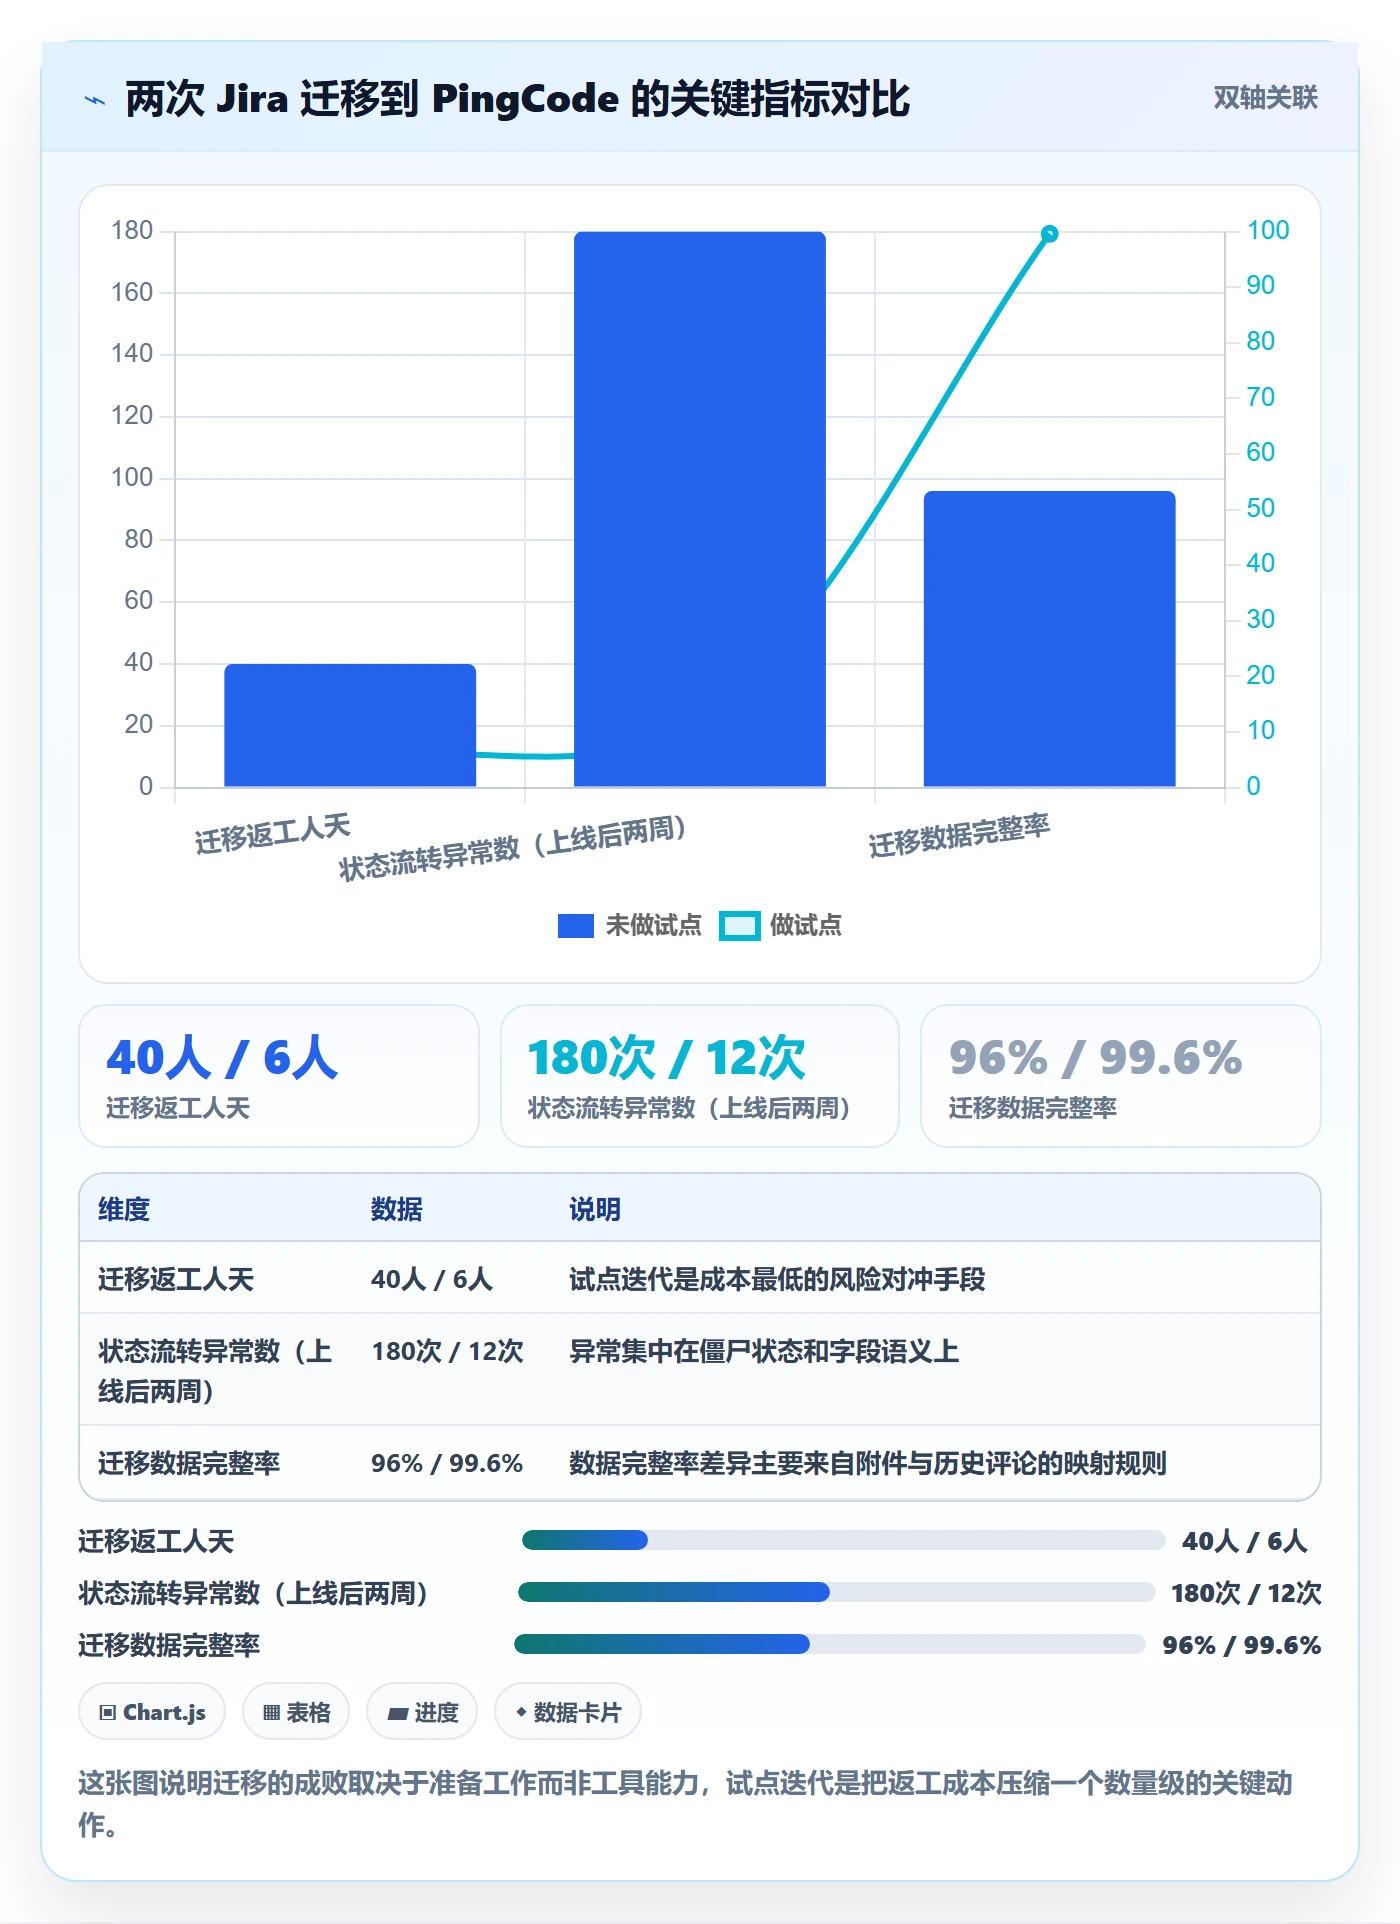Click the 迁移数据完整率 progress bar
Image resolution: width=1400 pixels, height=1924 pixels.
coord(829,1644)
